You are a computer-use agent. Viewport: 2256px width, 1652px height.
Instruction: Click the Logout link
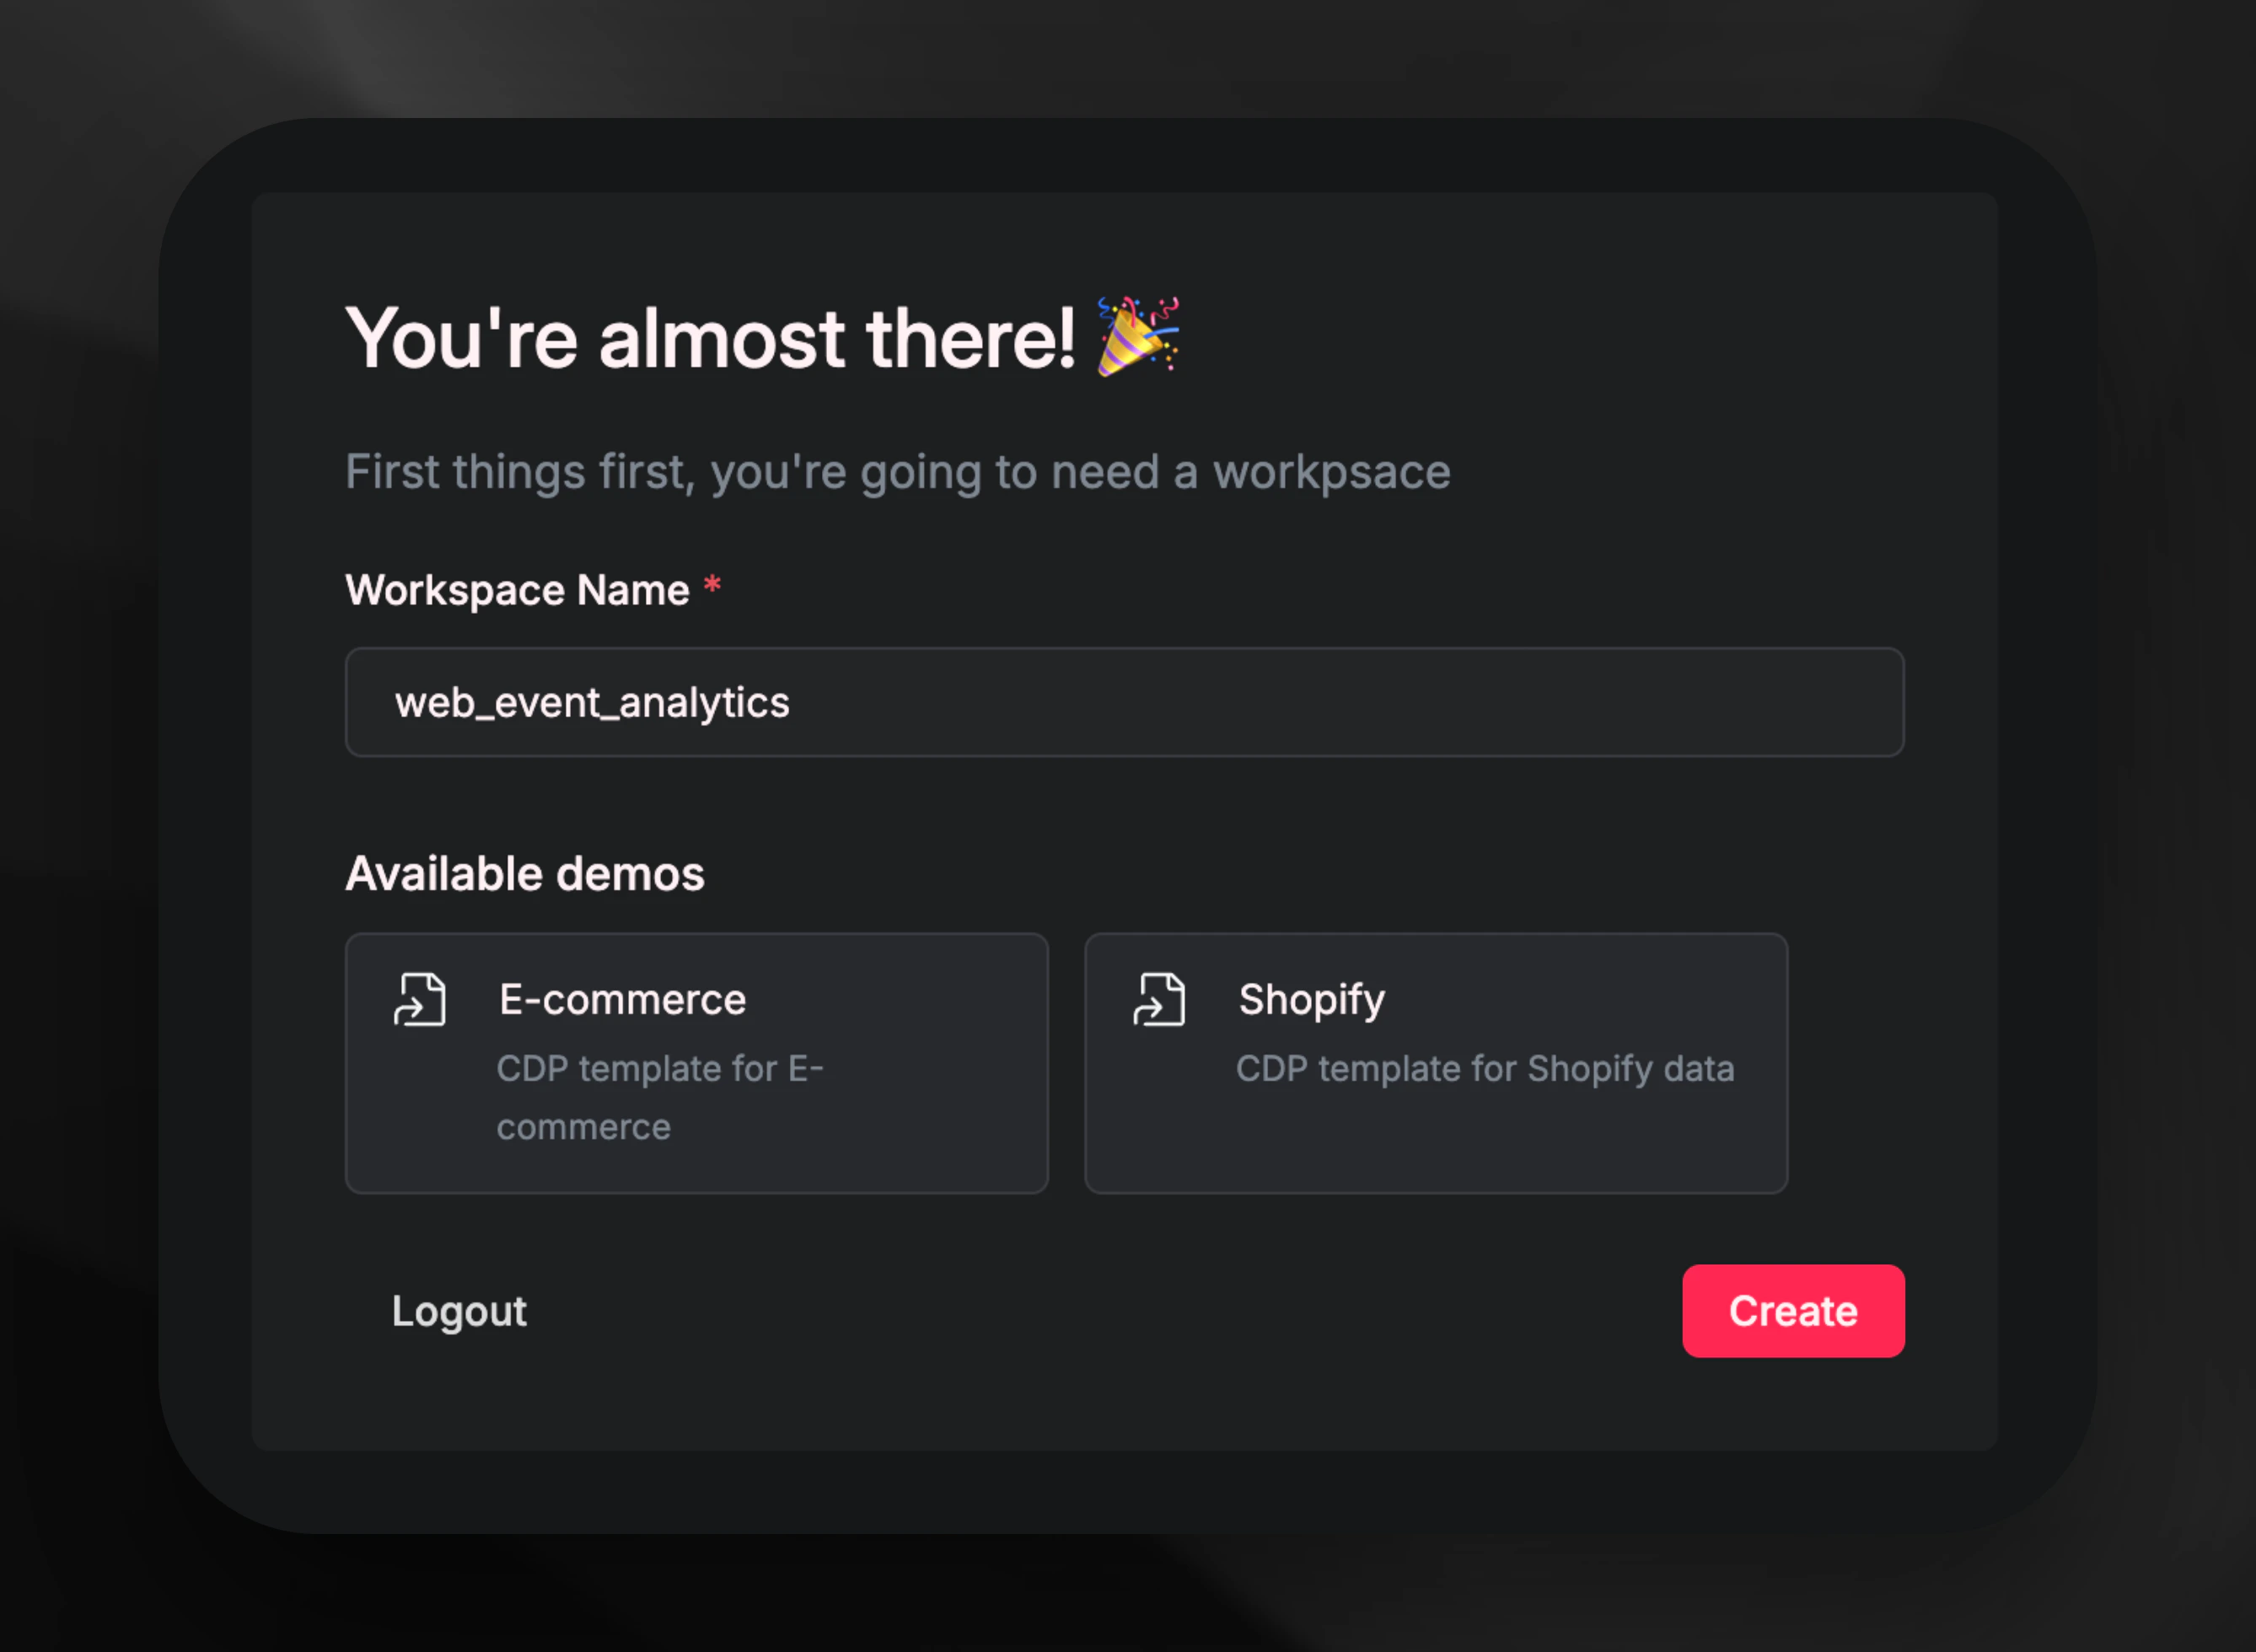[459, 1311]
